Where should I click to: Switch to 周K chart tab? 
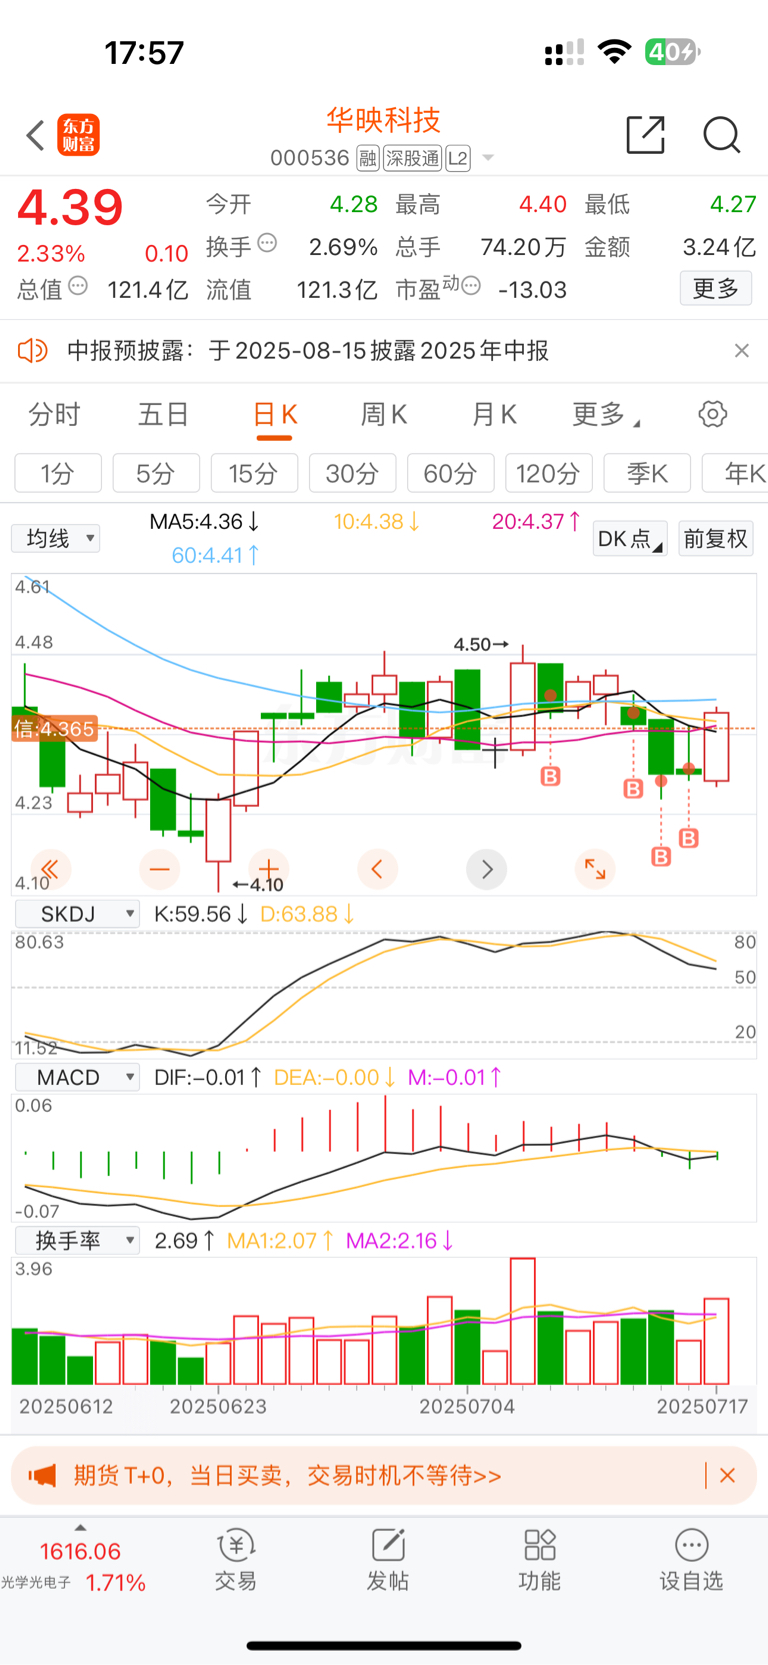tap(384, 414)
